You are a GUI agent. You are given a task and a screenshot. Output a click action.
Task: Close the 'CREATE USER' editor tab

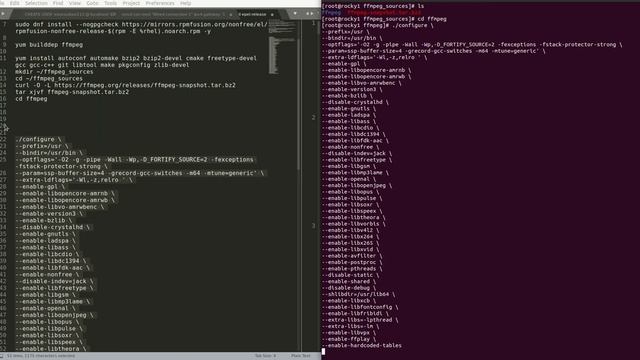[231, 15]
